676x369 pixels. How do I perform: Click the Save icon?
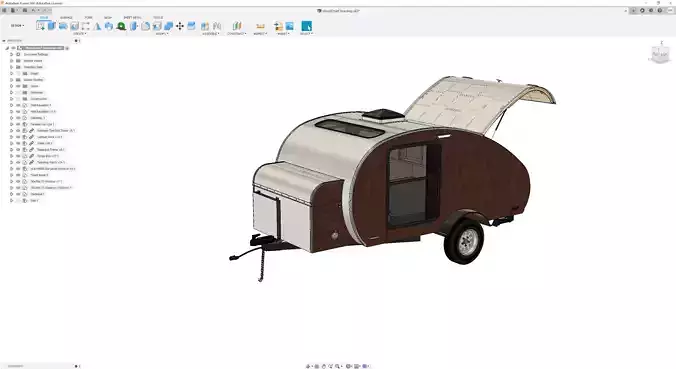click(25, 10)
